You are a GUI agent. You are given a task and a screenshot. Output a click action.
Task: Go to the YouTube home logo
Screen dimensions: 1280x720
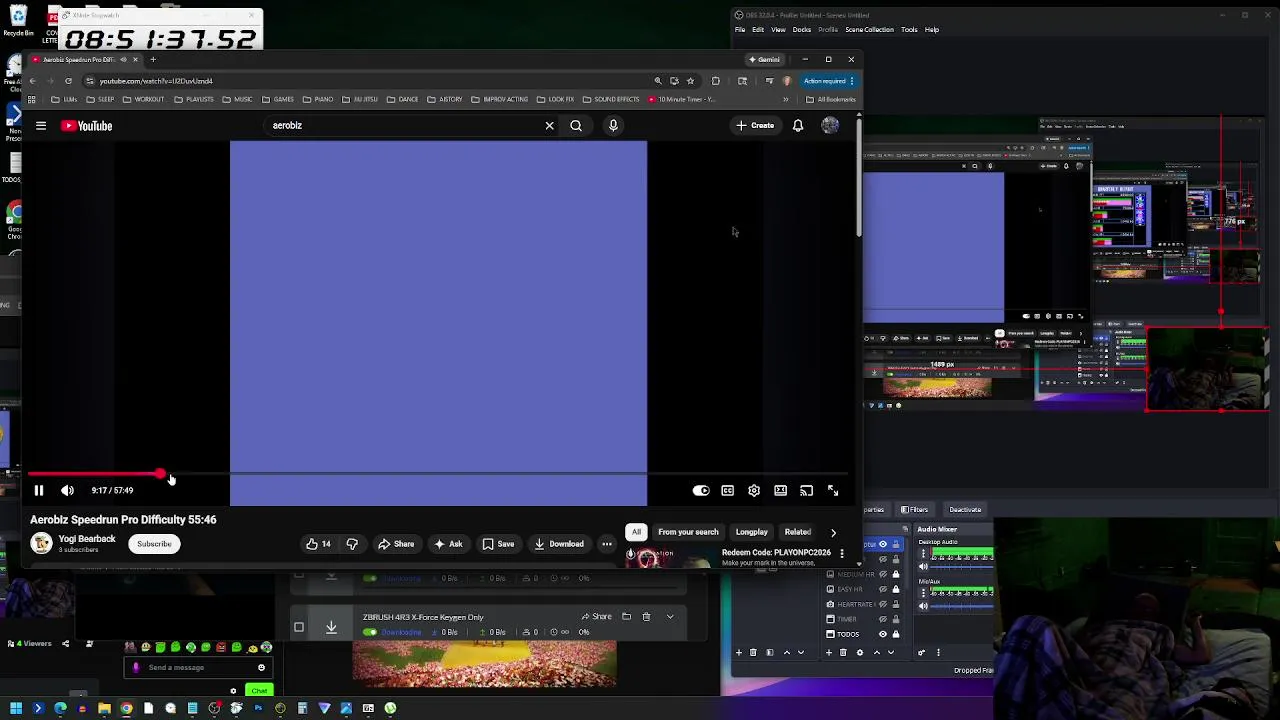87,126
